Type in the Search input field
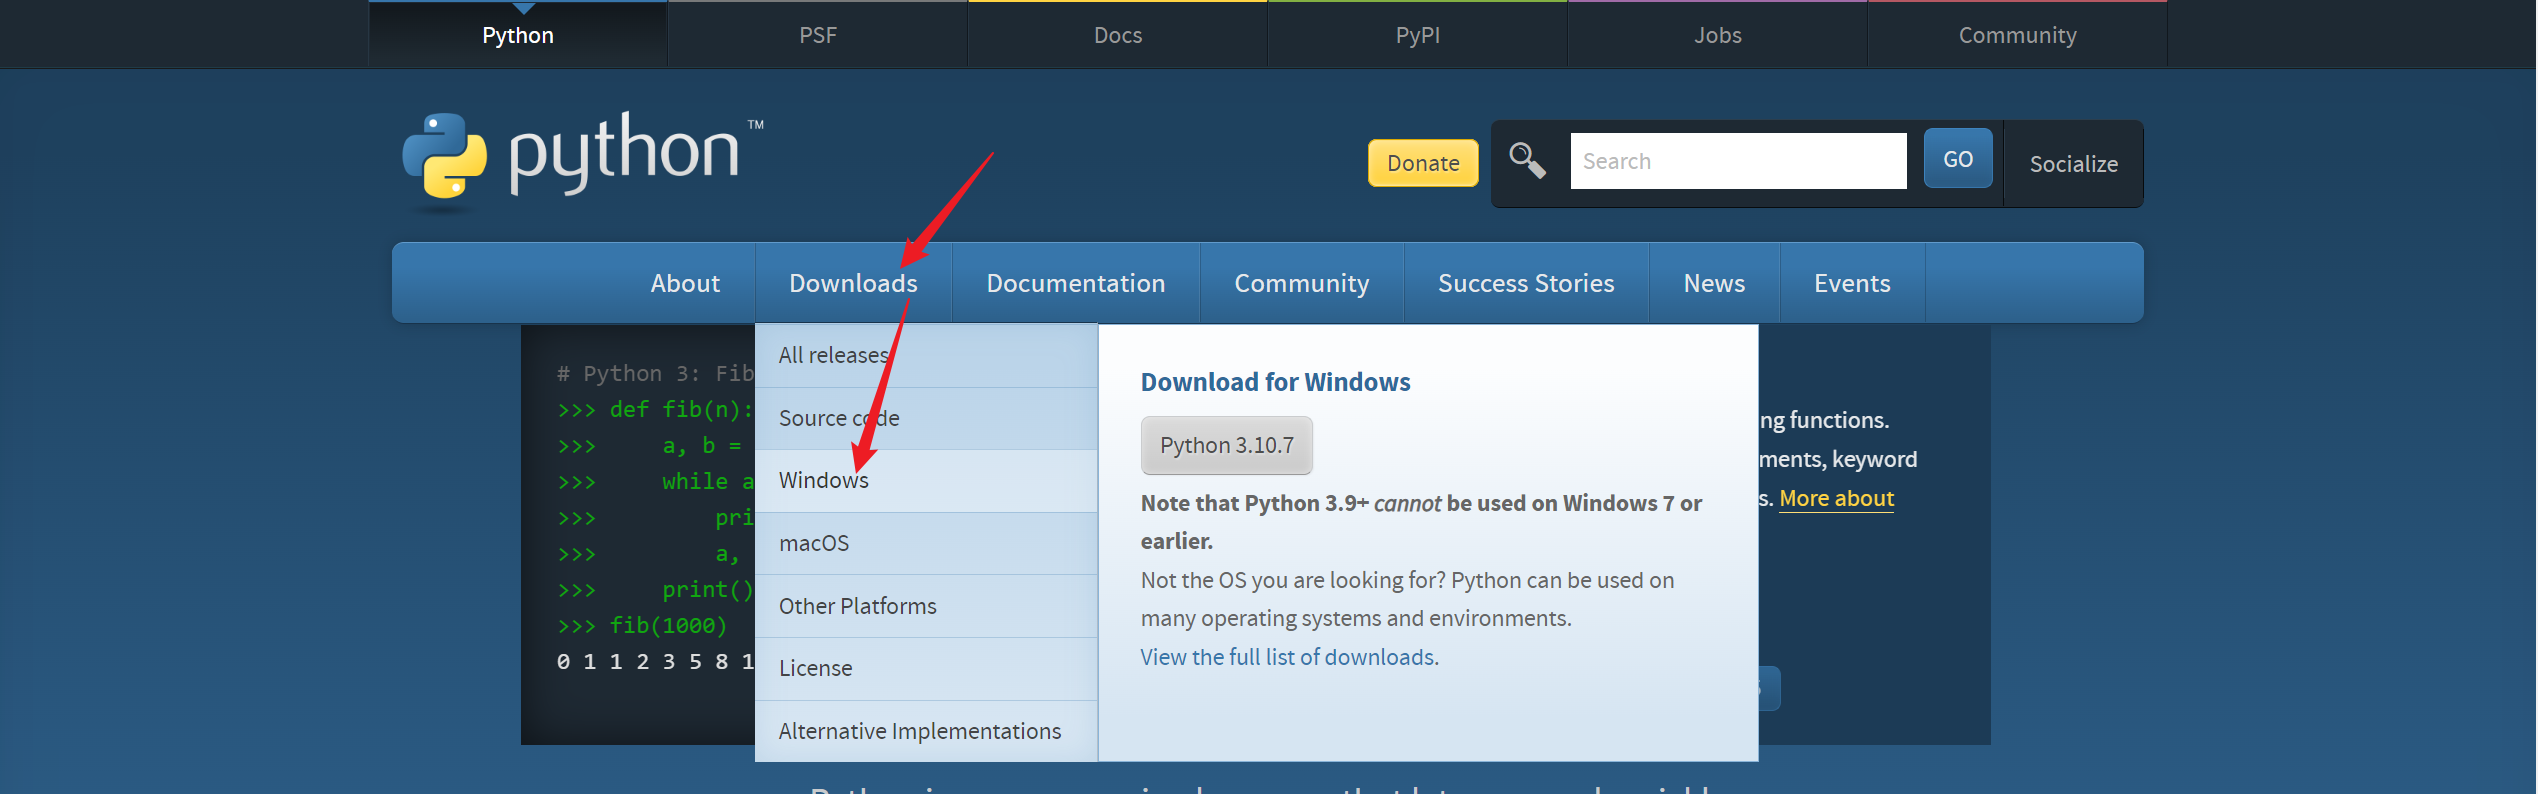 tap(1738, 161)
